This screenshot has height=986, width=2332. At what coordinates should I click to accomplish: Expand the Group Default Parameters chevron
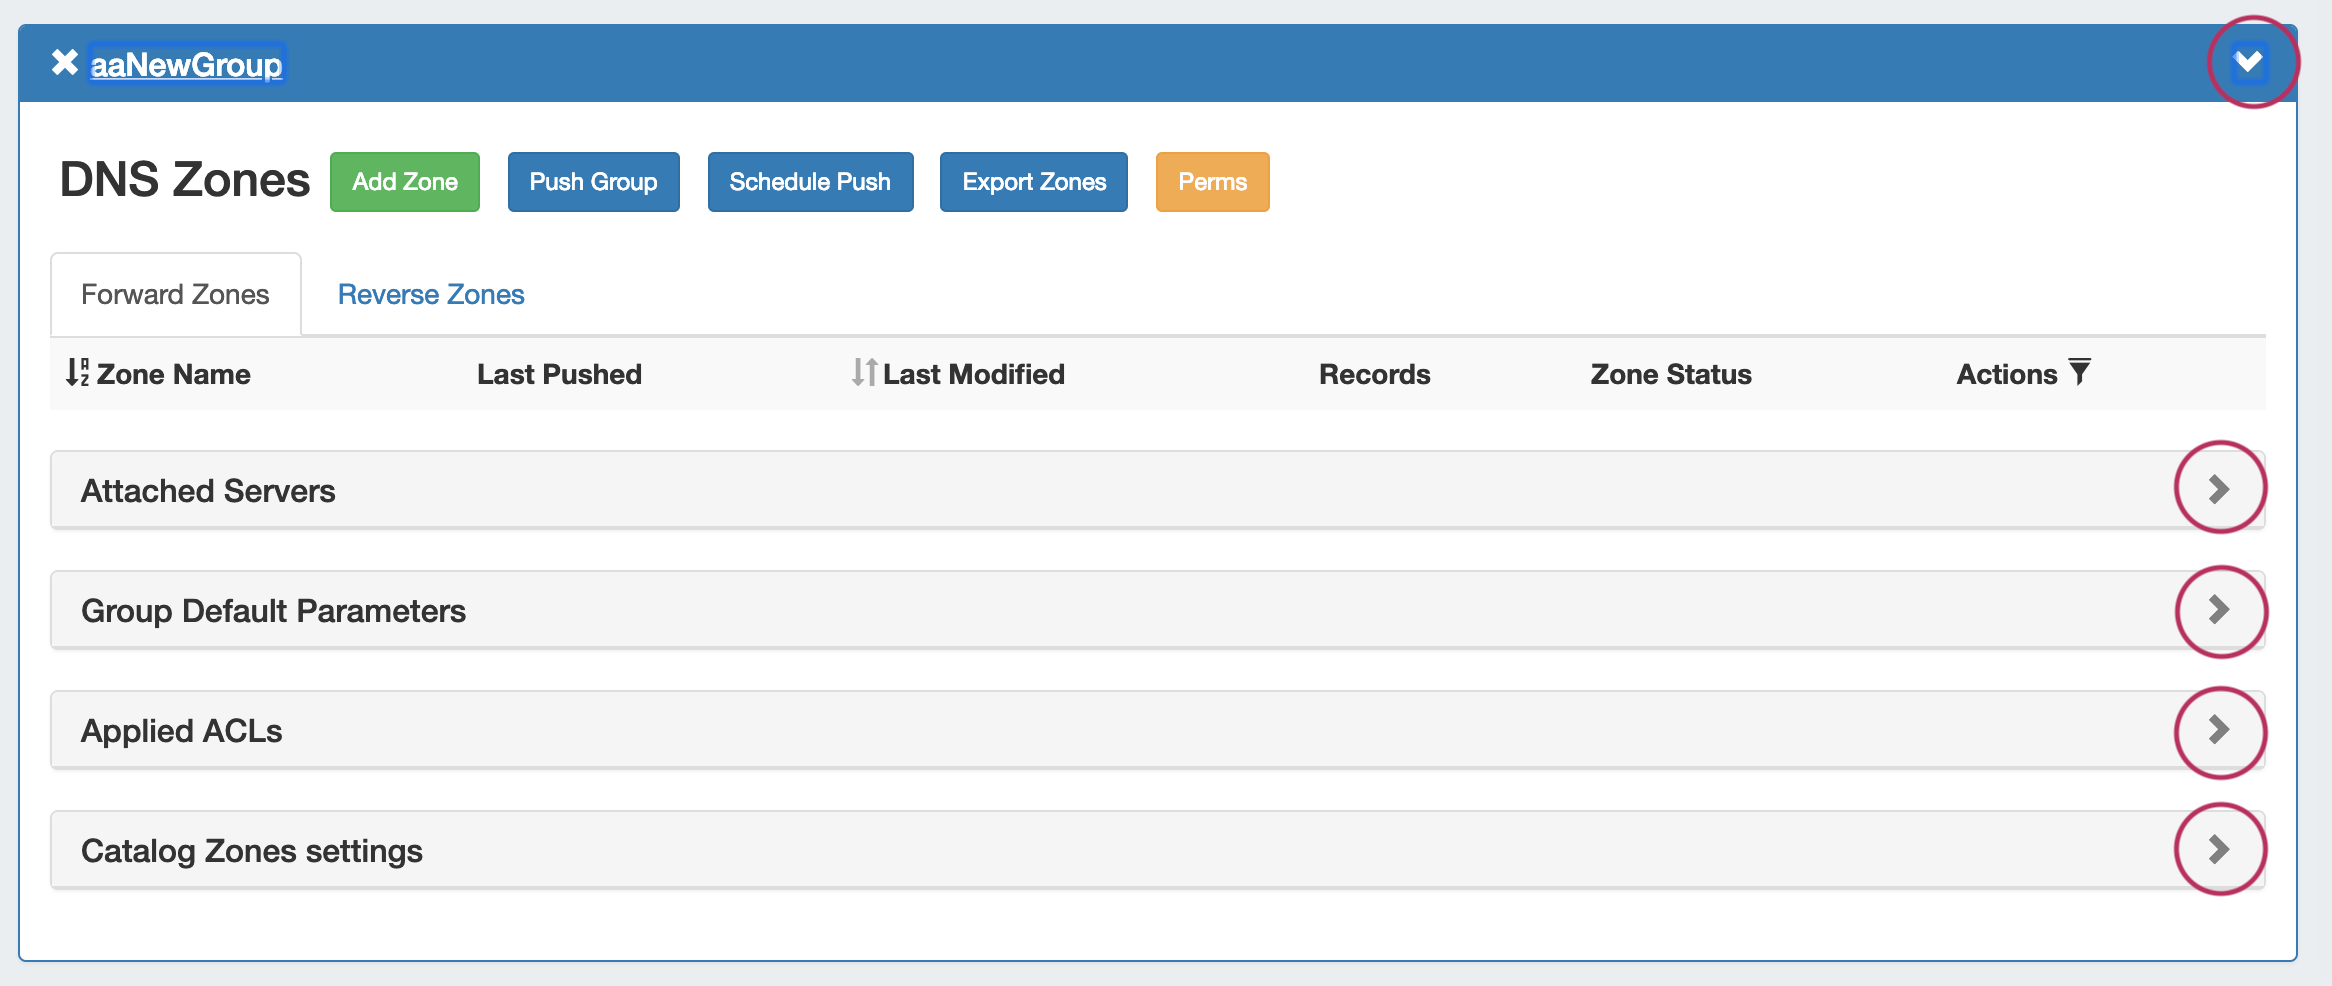coord(2219,610)
